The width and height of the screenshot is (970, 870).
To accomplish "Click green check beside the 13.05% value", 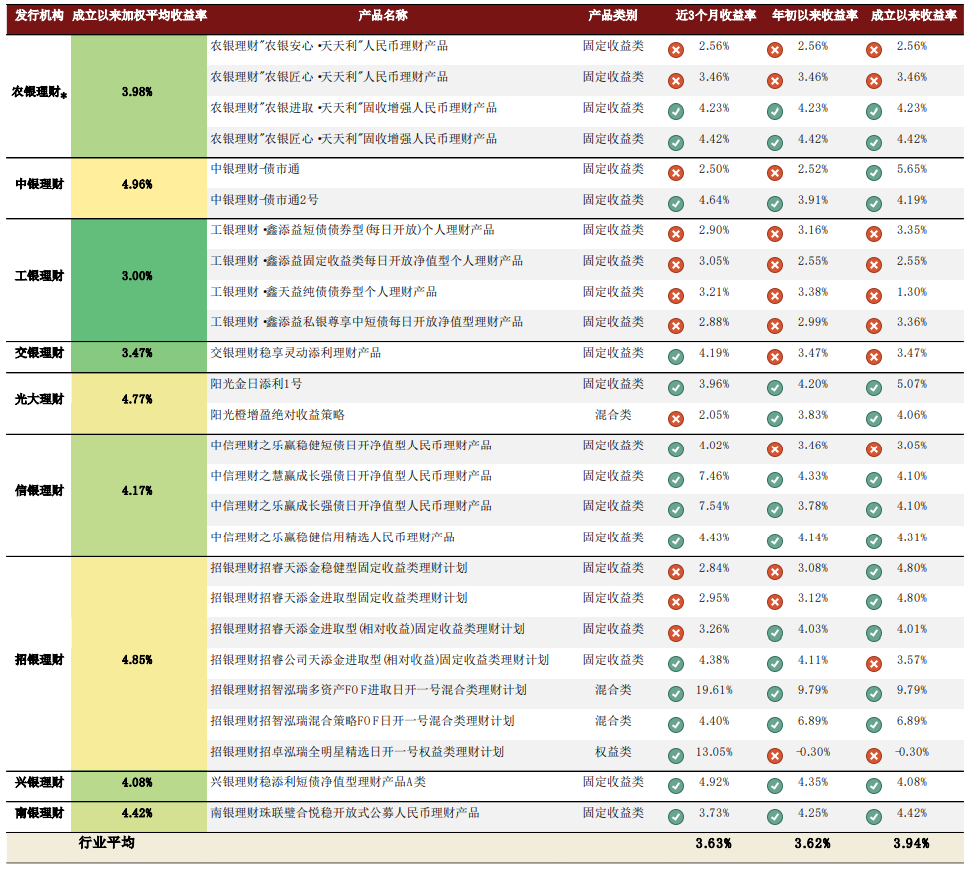I will [x=676, y=756].
